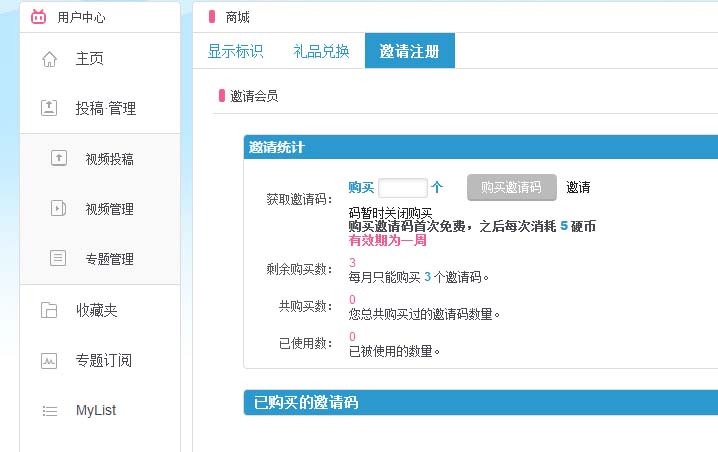Screen dimensions: 718x452
Task: Click the upload icon beside 投稿·管理
Action: click(x=49, y=108)
